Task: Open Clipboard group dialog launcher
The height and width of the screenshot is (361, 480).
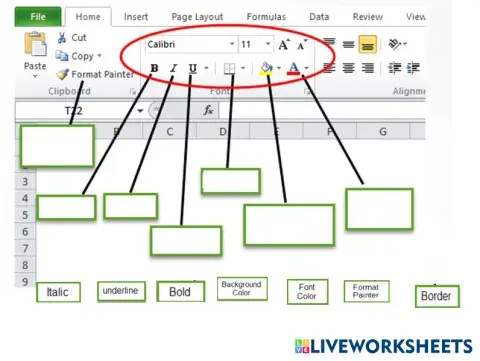Action: (x=133, y=91)
